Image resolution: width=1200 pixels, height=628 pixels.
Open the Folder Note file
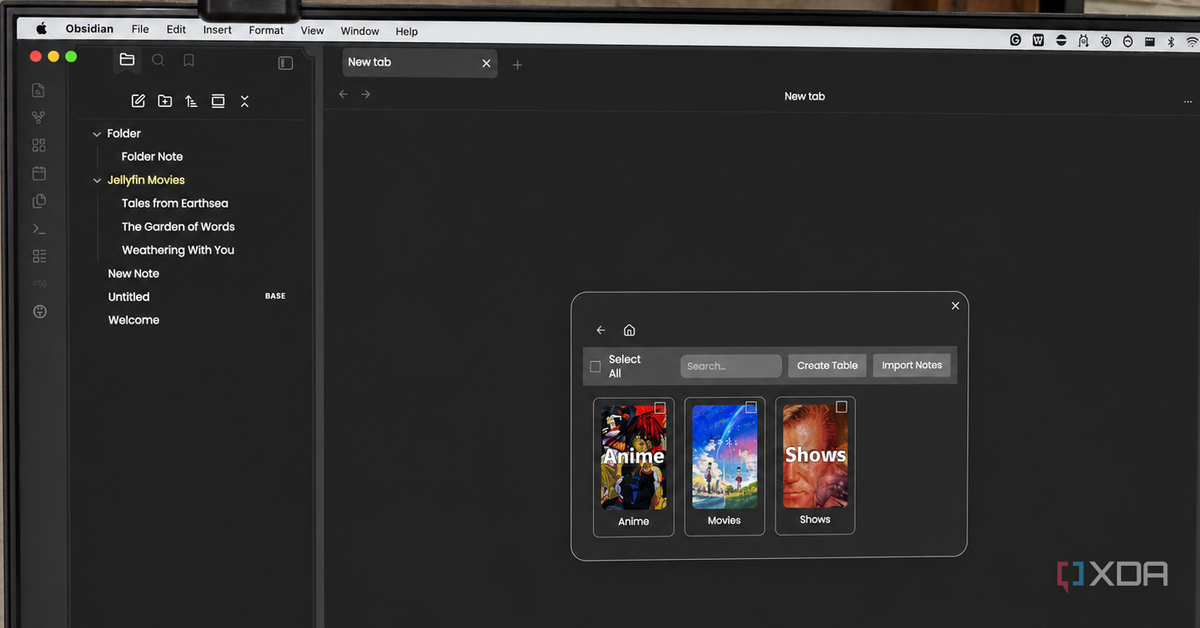pos(152,157)
